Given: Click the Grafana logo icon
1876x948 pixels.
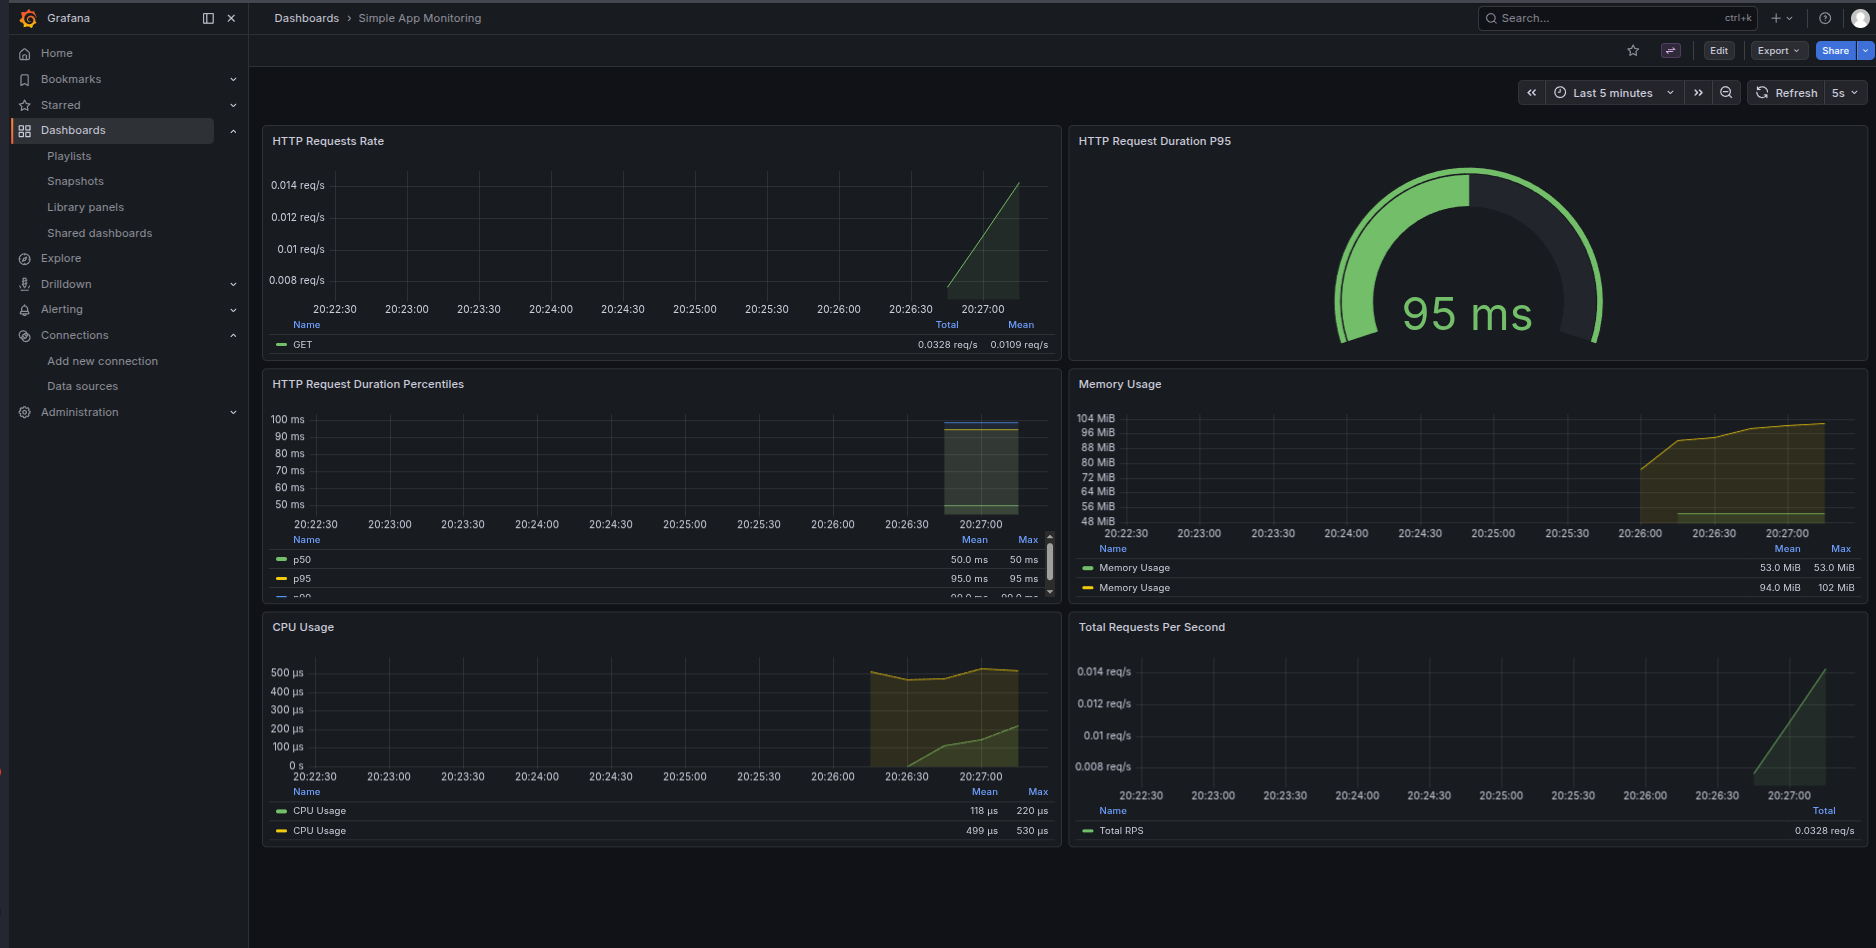Looking at the screenshot, I should coord(28,18).
